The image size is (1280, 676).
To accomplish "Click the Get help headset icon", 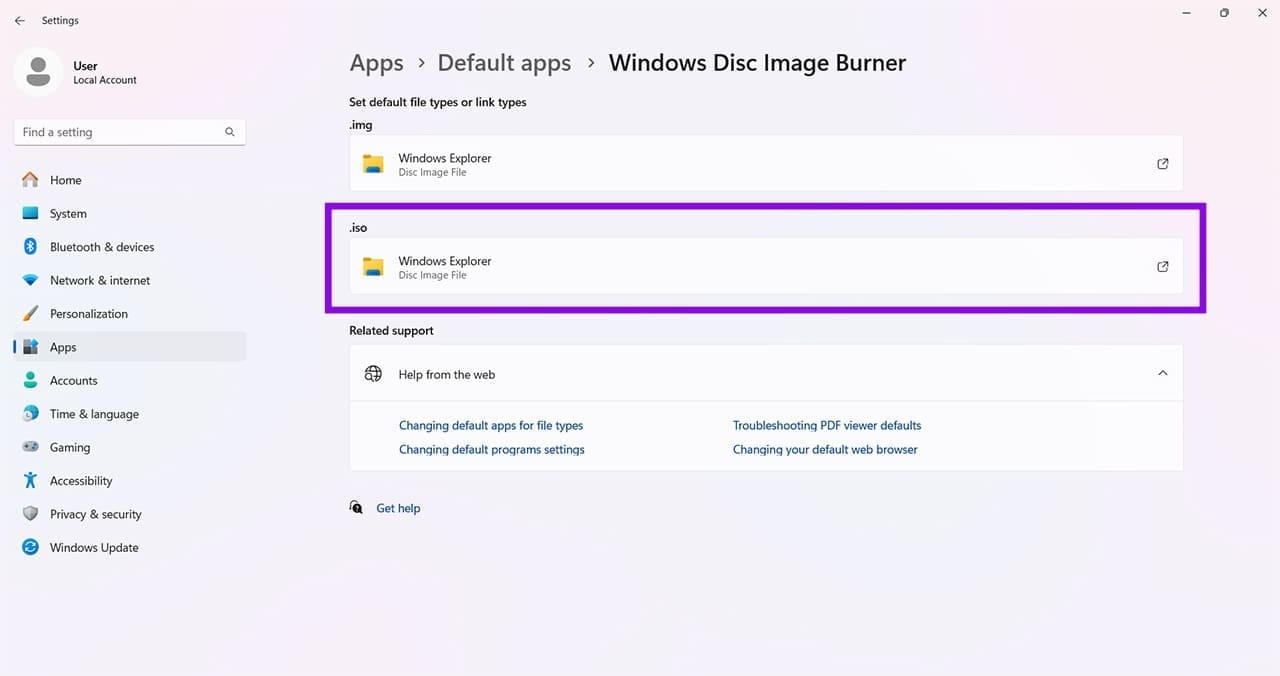I will [x=356, y=508].
